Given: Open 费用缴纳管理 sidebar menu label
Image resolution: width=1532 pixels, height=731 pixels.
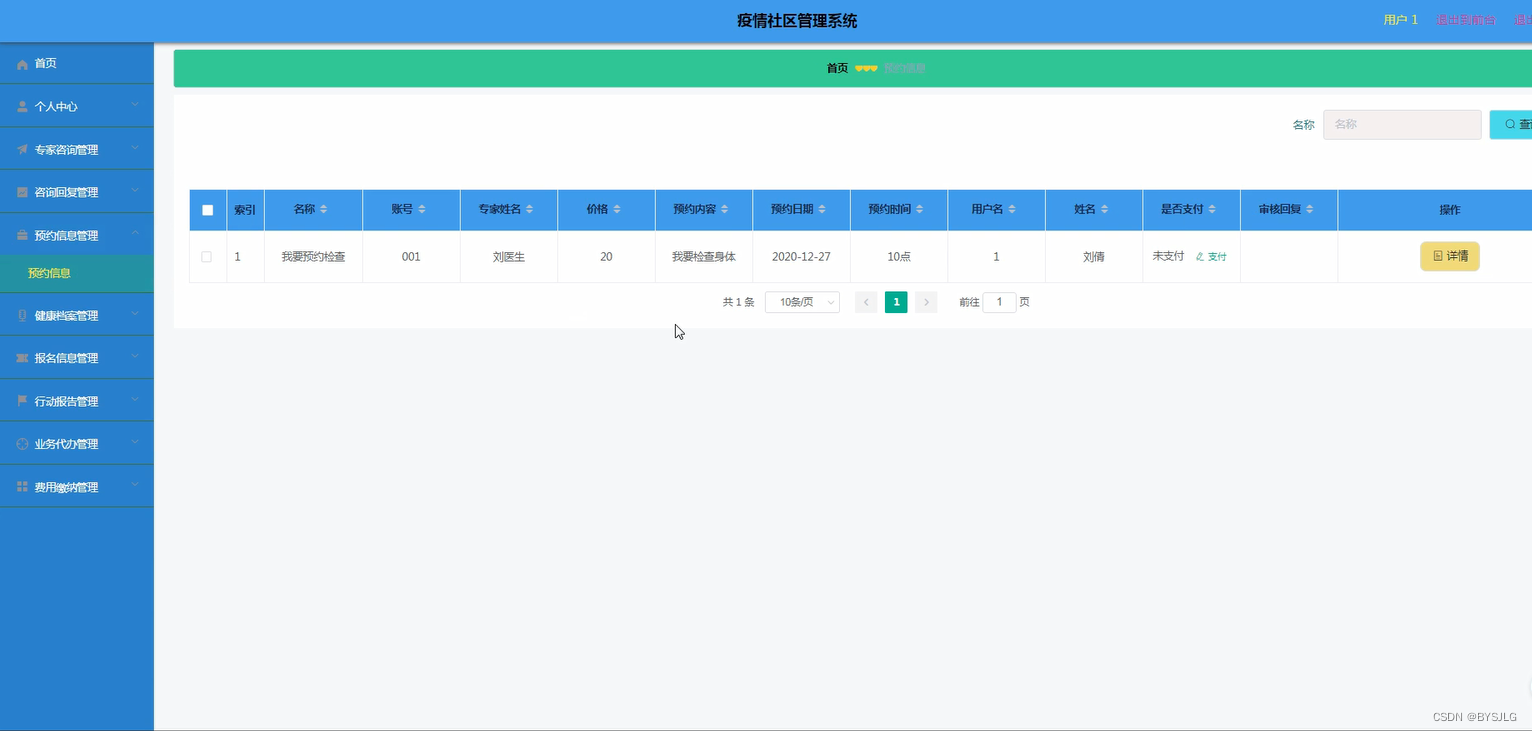Looking at the screenshot, I should [67, 488].
